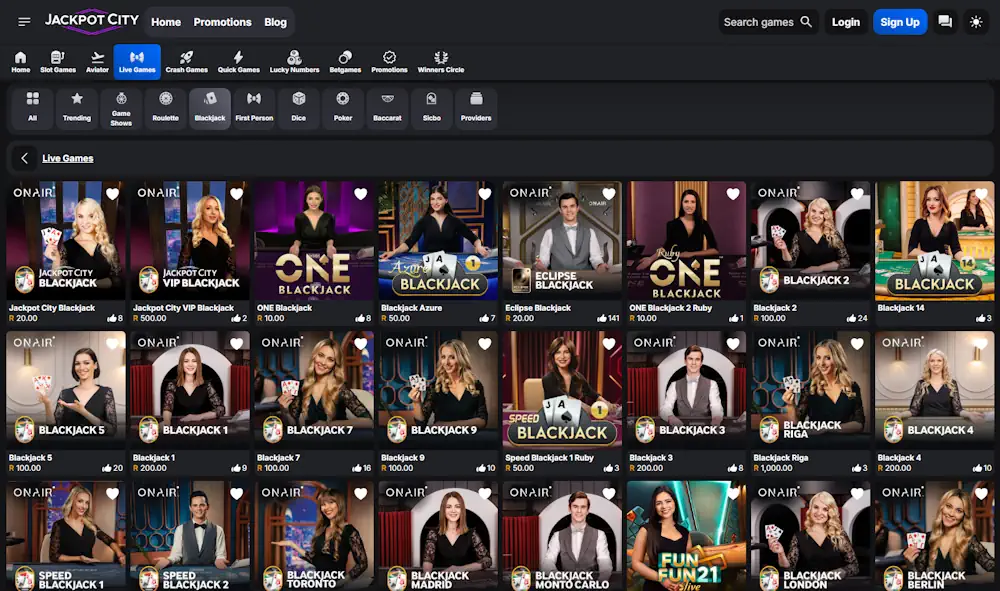The width and height of the screenshot is (1000, 591).
Task: Go back using the chevron arrow
Action: tap(25, 158)
